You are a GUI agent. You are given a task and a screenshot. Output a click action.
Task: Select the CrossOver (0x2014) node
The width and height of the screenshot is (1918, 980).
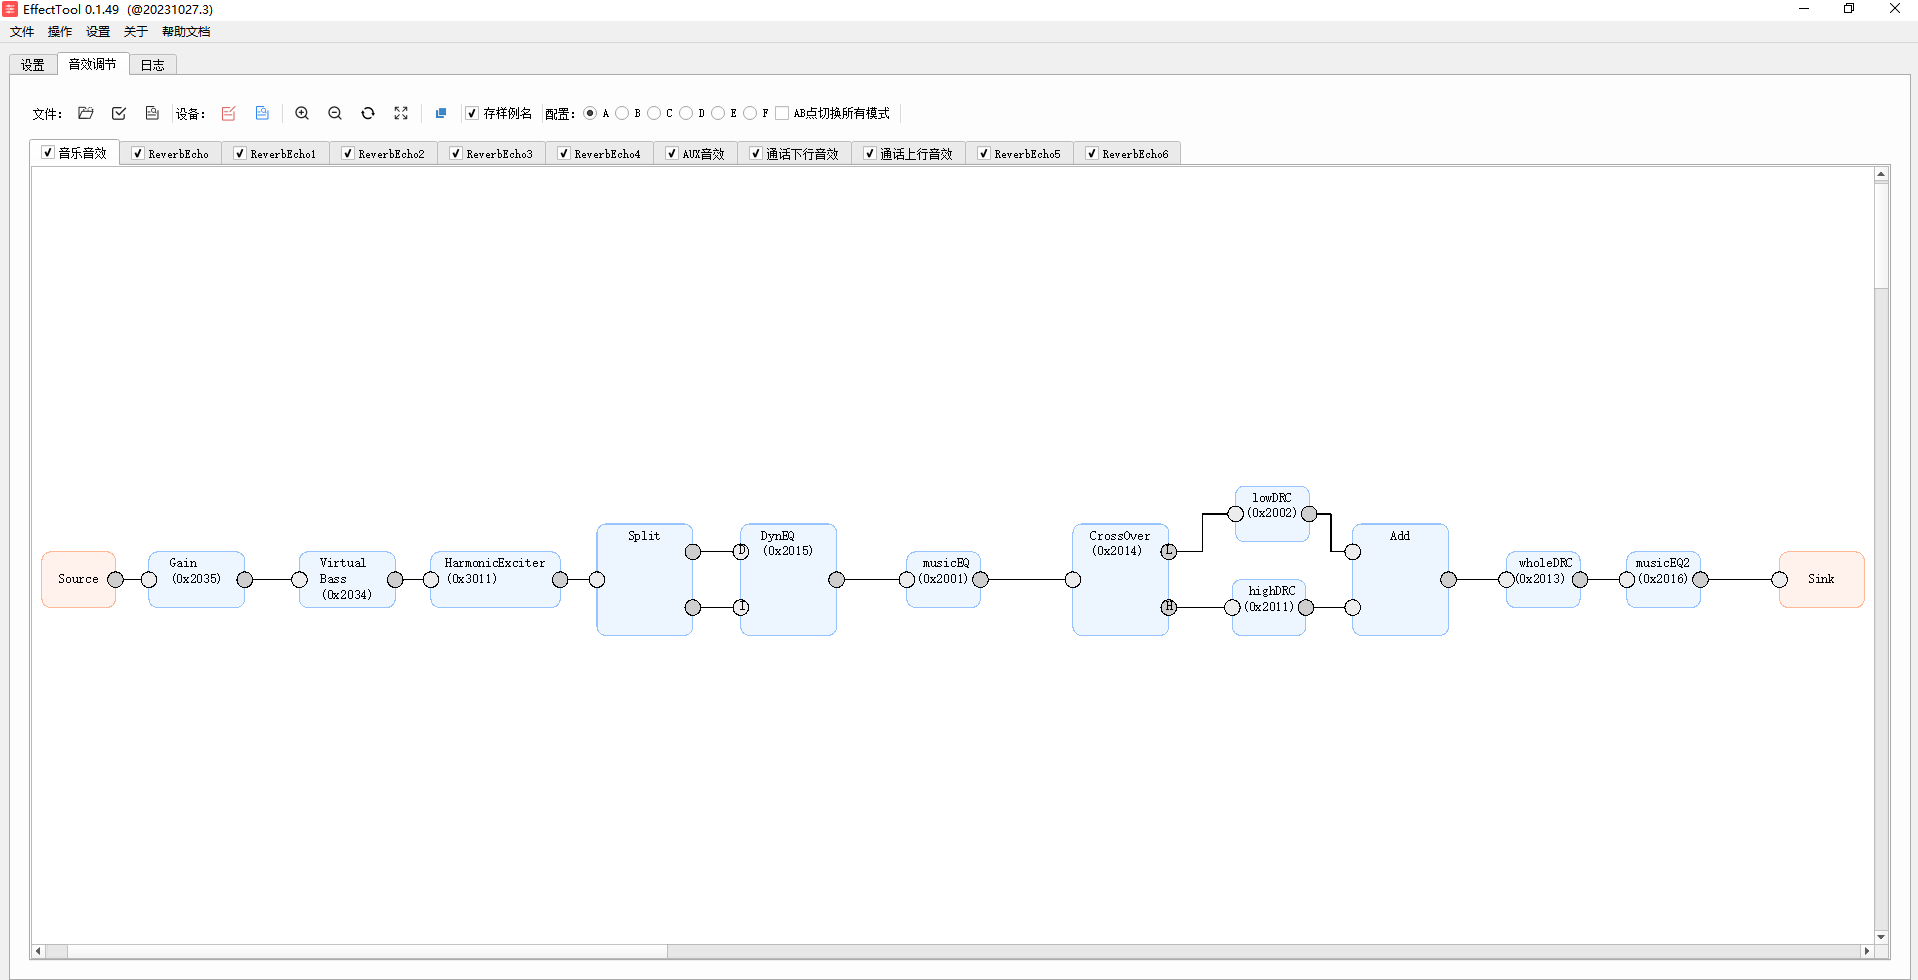coord(1120,579)
